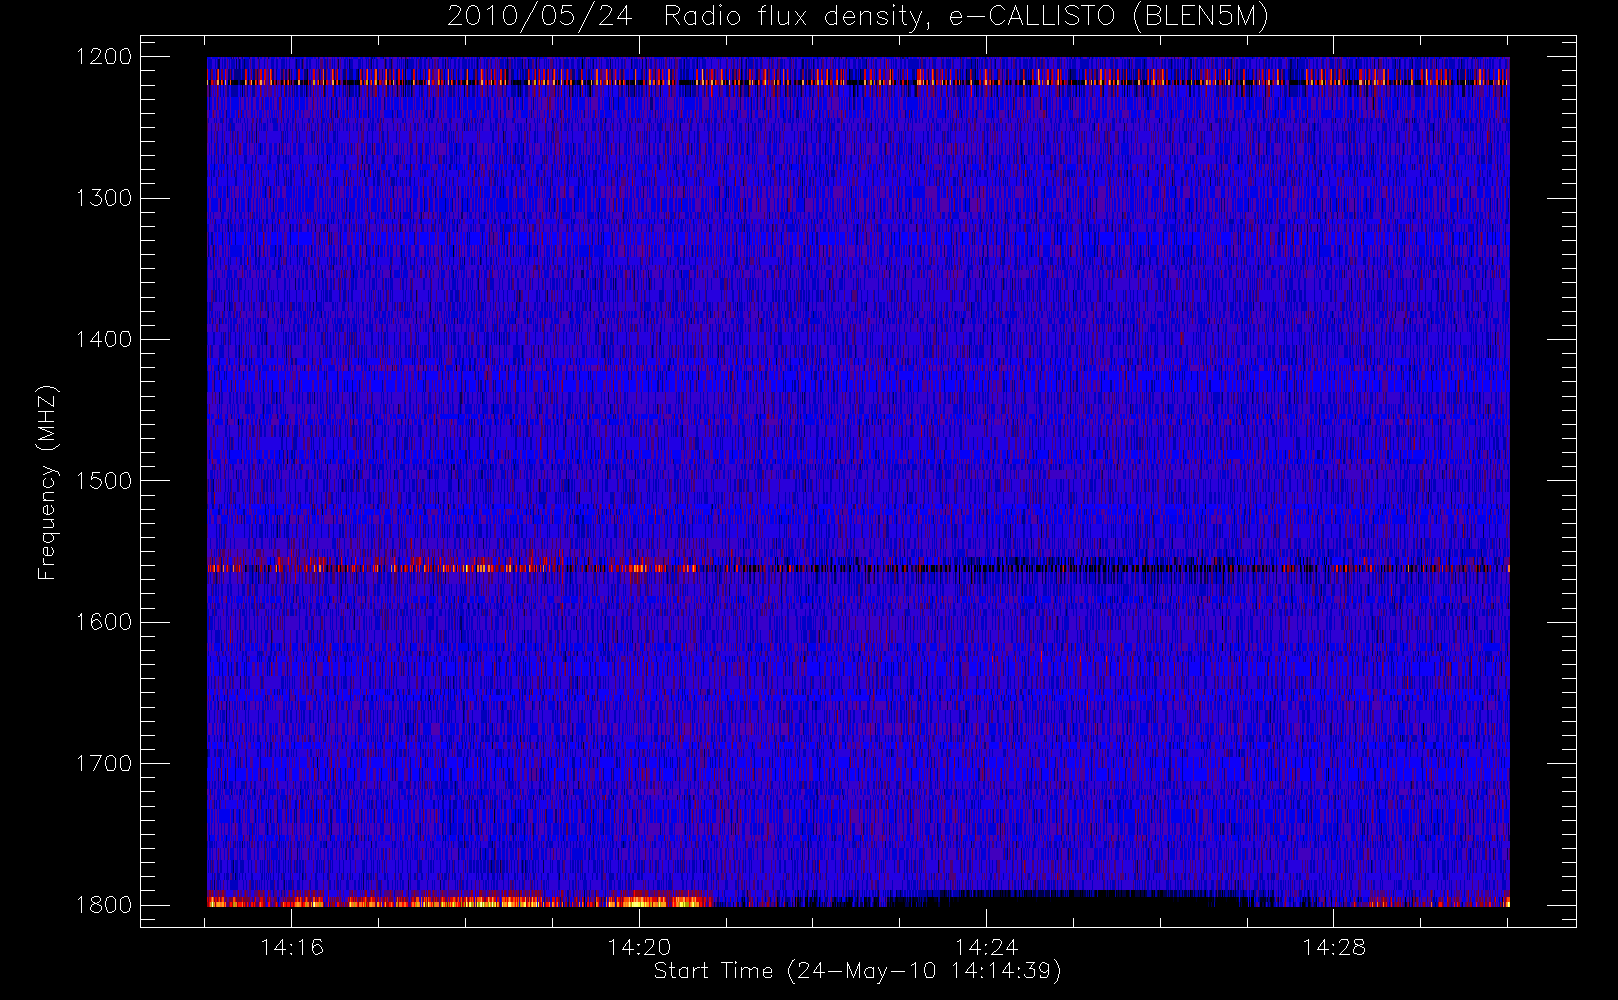This screenshot has height=1000, width=1618.
Task: Click the '14:28' time axis label
Action: click(1333, 947)
